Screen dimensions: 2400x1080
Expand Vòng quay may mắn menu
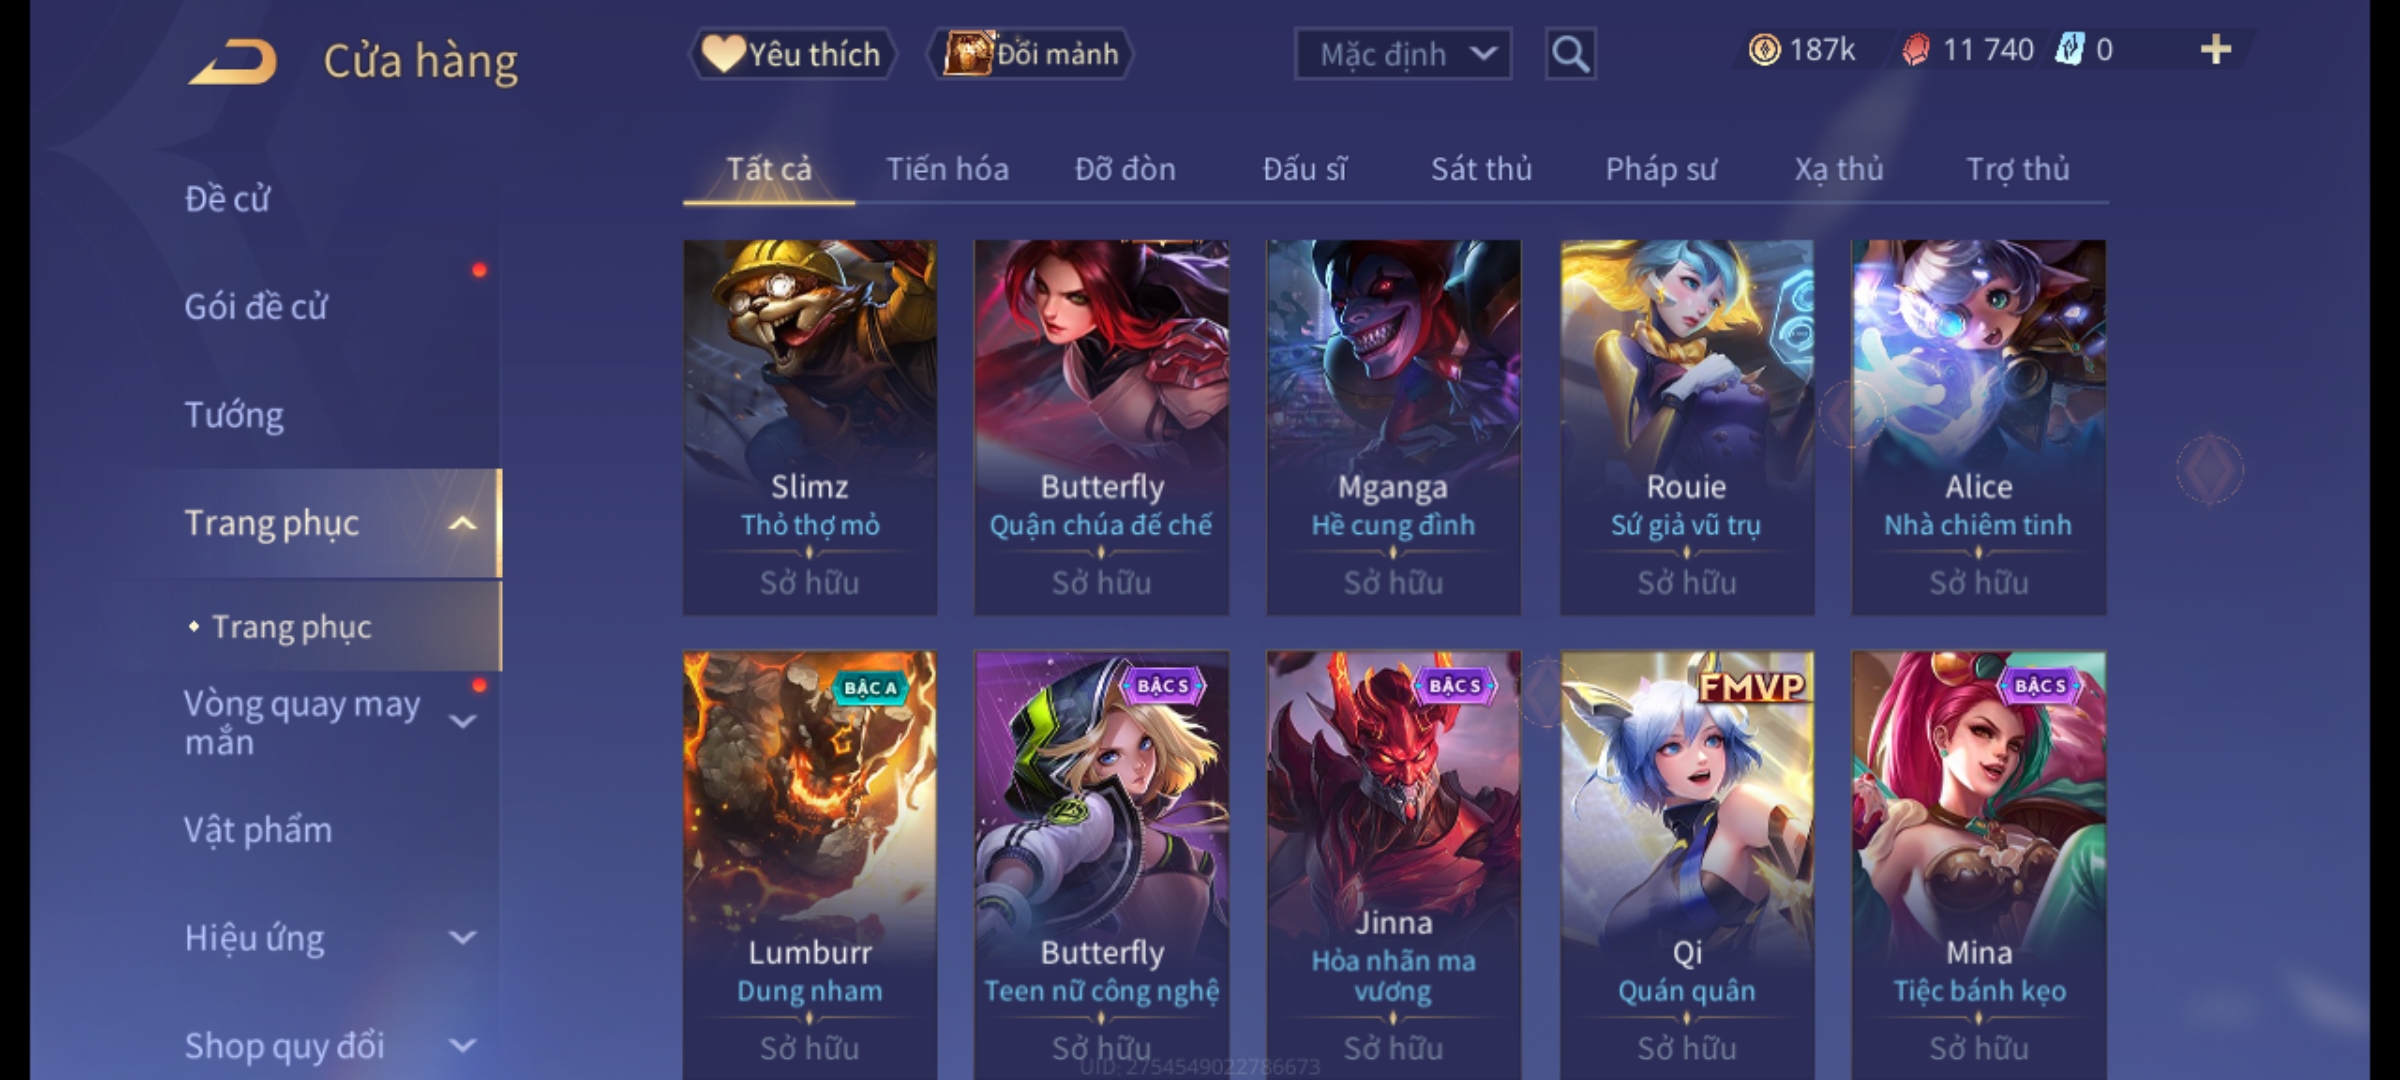[x=462, y=721]
